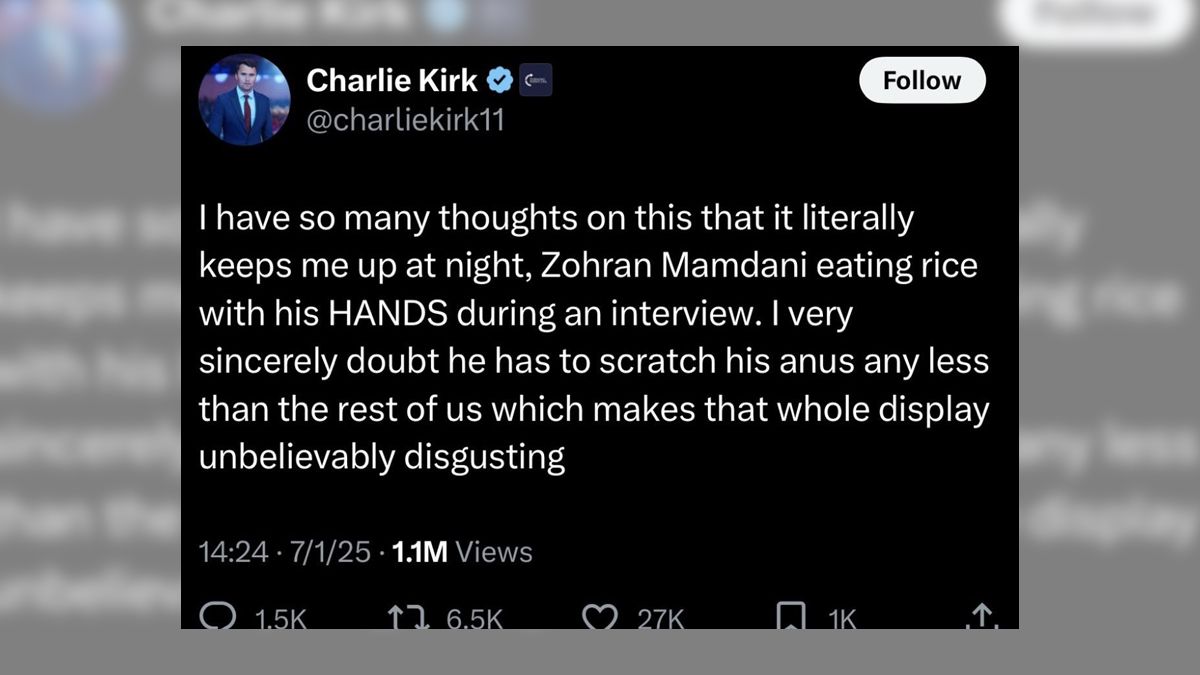
Task: Click the 27K likes count
Action: click(660, 620)
